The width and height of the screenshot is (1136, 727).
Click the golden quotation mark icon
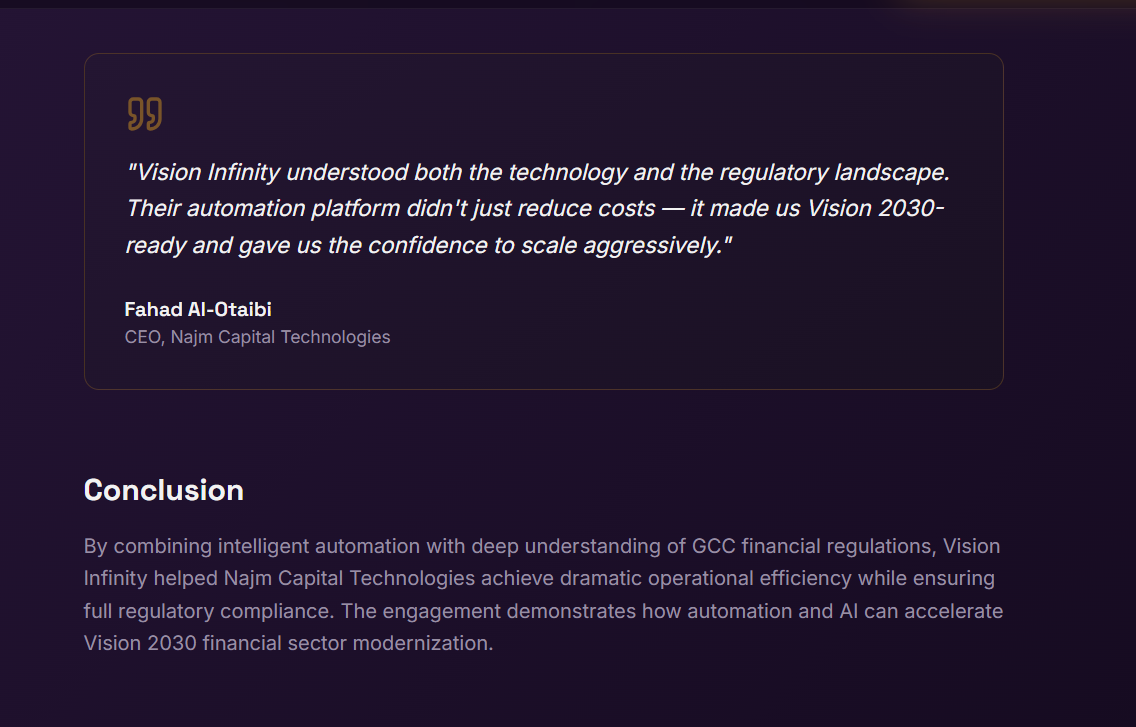pyautogui.click(x=144, y=114)
